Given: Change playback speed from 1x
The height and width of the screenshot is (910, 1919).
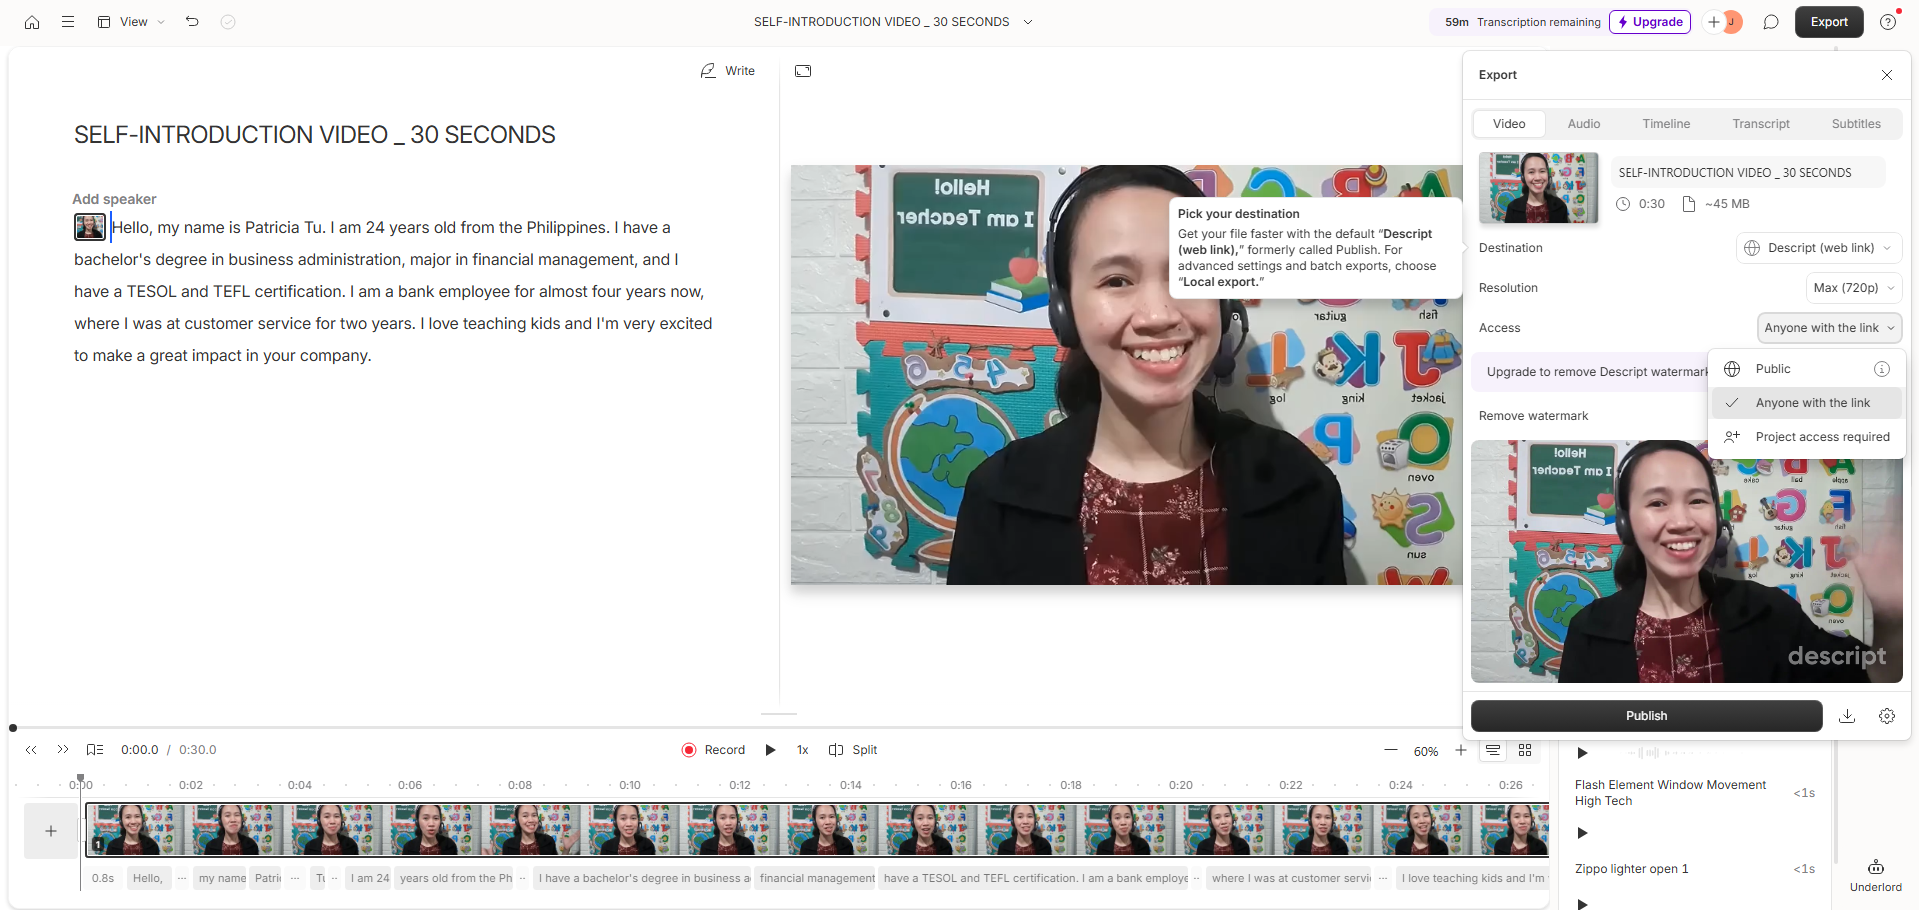Looking at the screenshot, I should 802,750.
